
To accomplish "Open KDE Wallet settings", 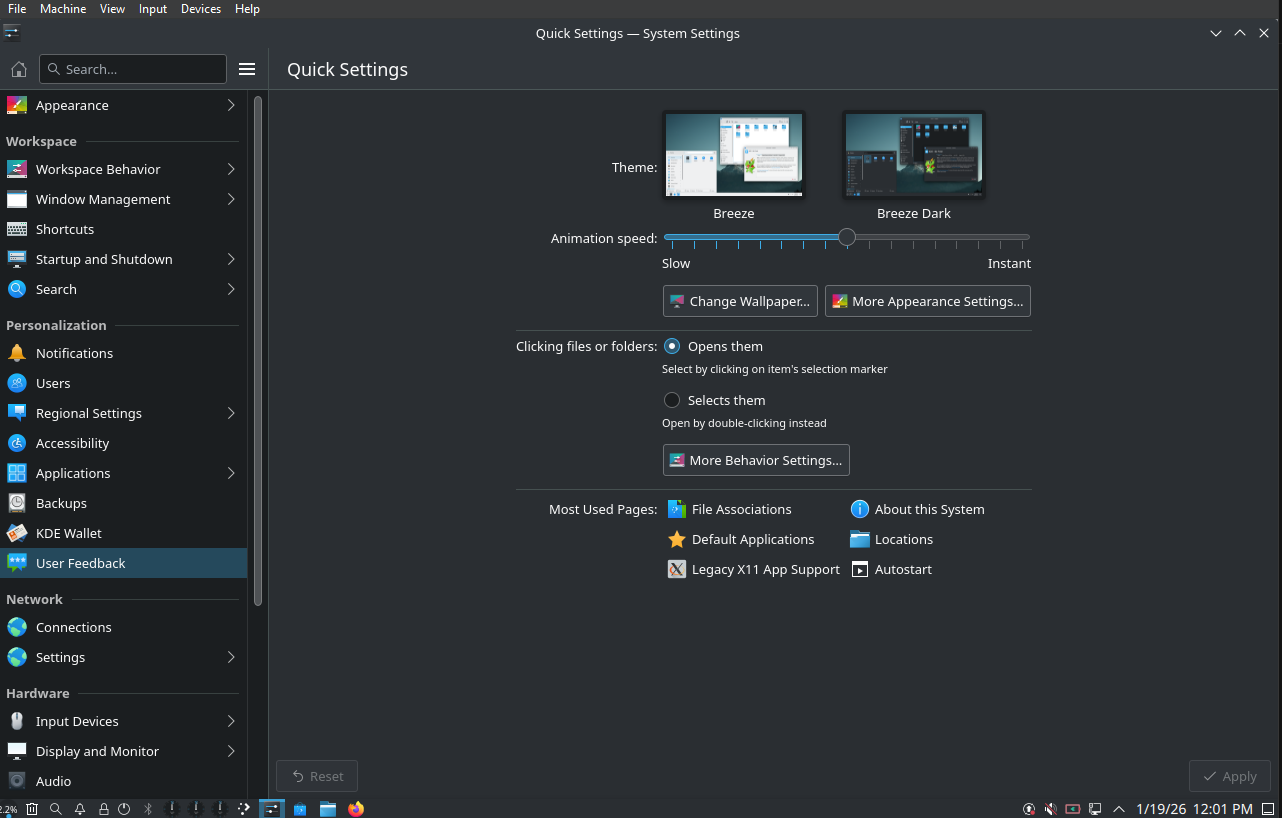I will (66, 533).
